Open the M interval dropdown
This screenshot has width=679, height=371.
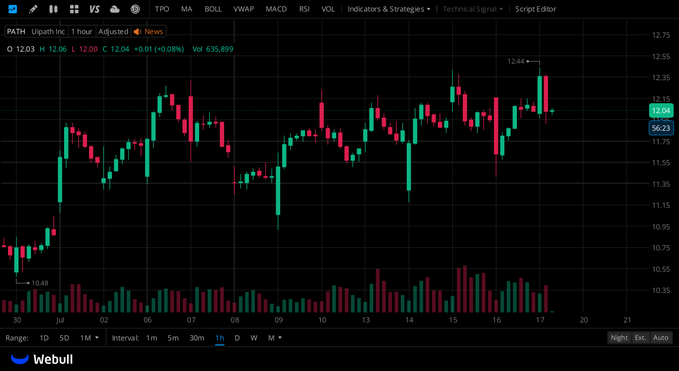275,338
